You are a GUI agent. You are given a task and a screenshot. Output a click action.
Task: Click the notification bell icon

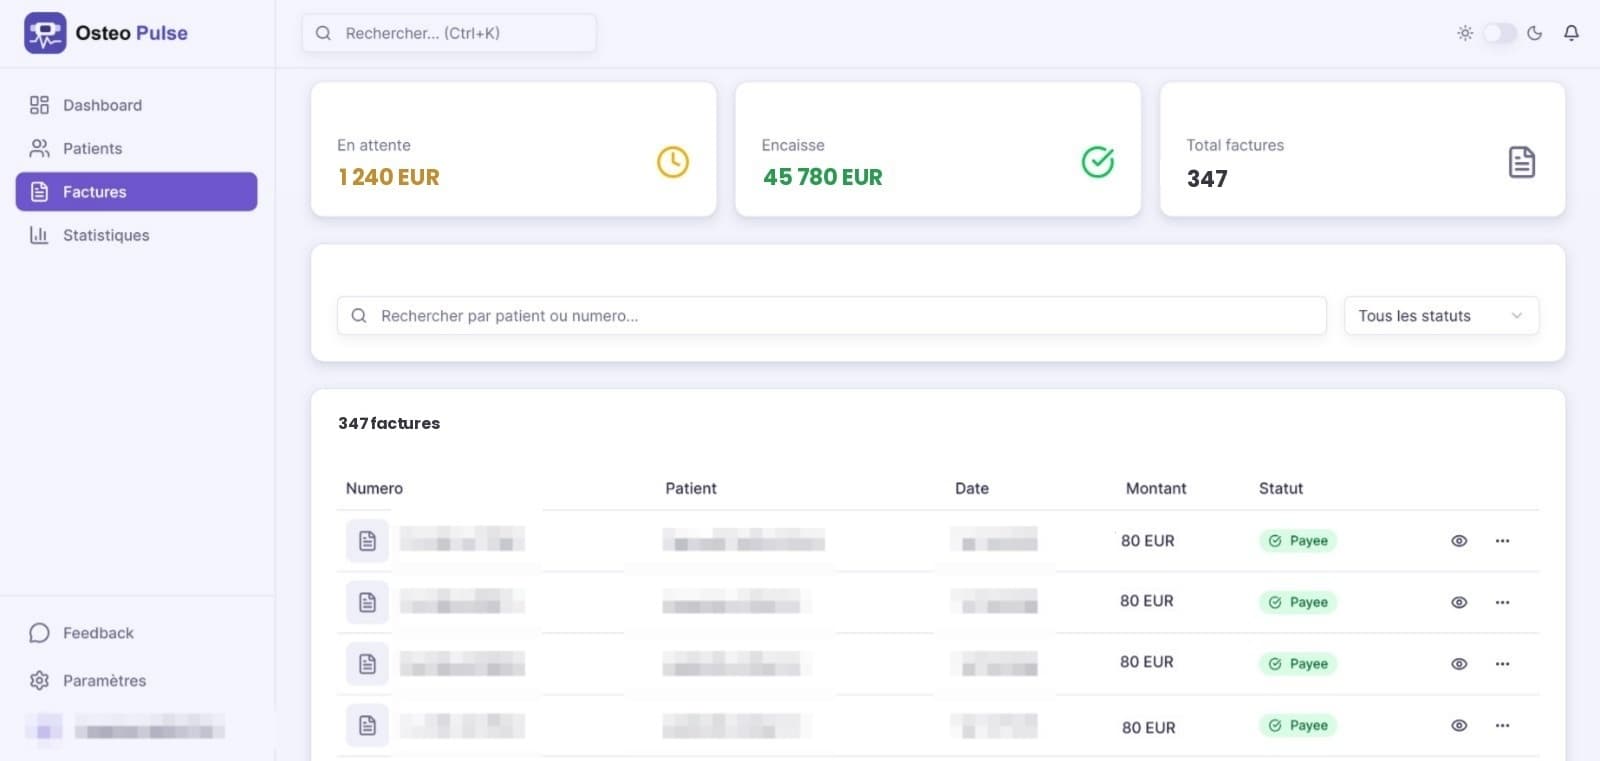tap(1571, 33)
